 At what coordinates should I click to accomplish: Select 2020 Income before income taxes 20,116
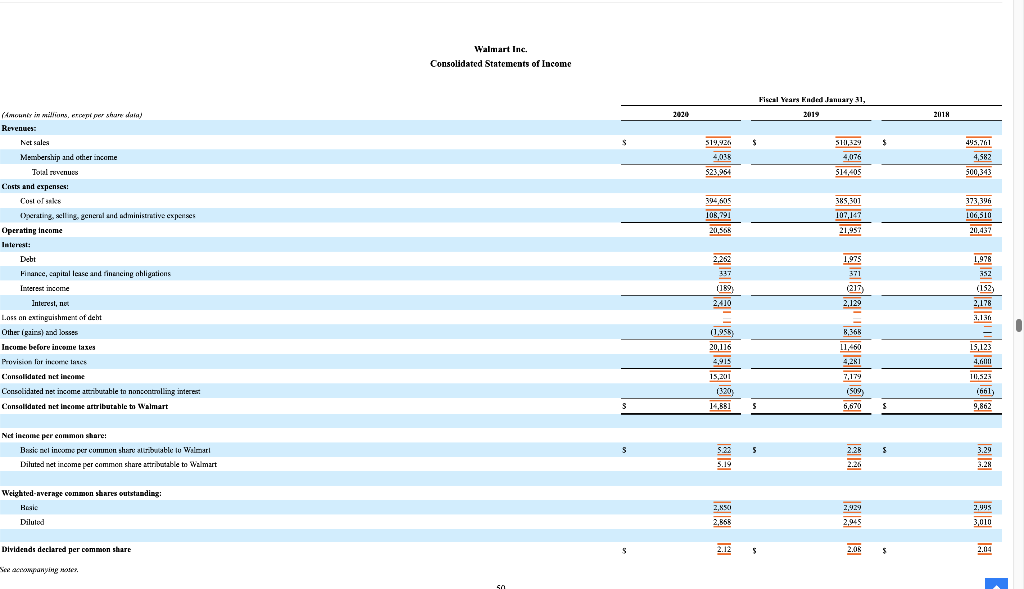(x=720, y=347)
